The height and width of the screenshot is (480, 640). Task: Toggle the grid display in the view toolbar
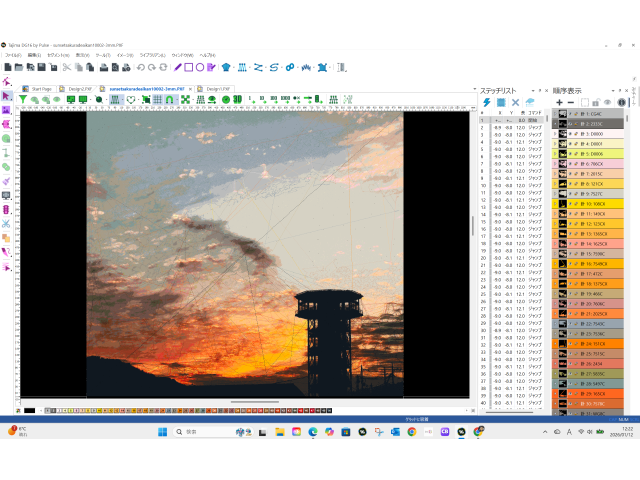tap(158, 100)
